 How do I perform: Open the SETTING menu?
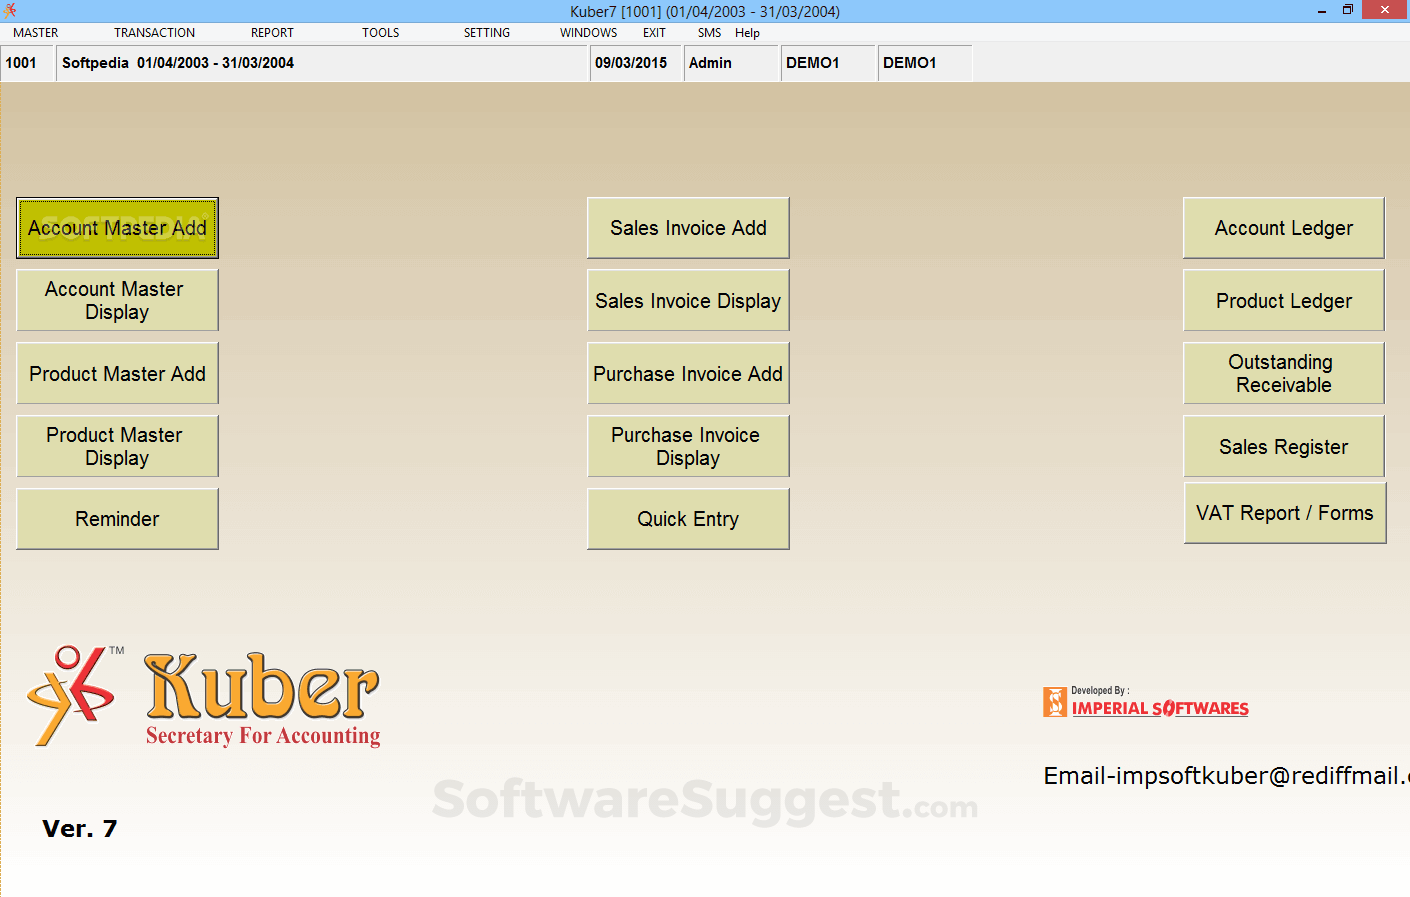pos(487,32)
